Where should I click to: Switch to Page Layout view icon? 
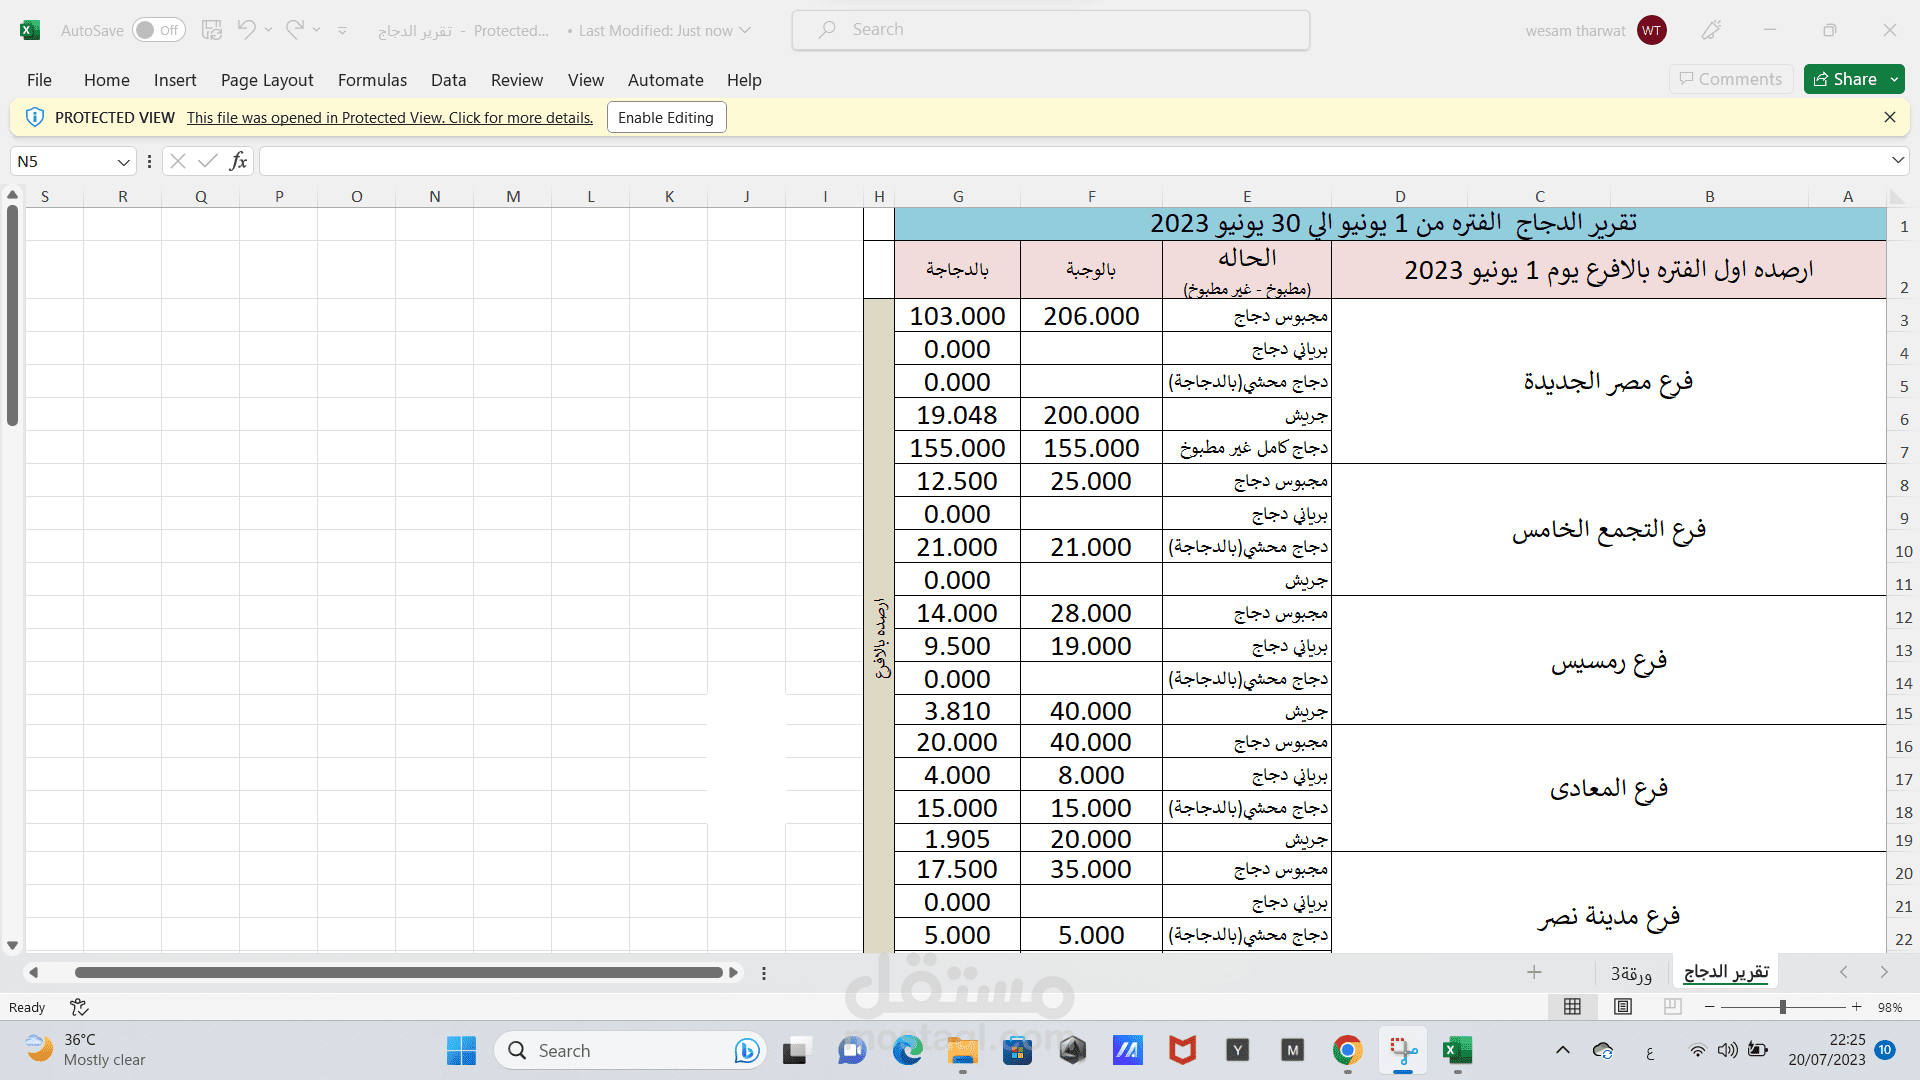[1623, 1007]
